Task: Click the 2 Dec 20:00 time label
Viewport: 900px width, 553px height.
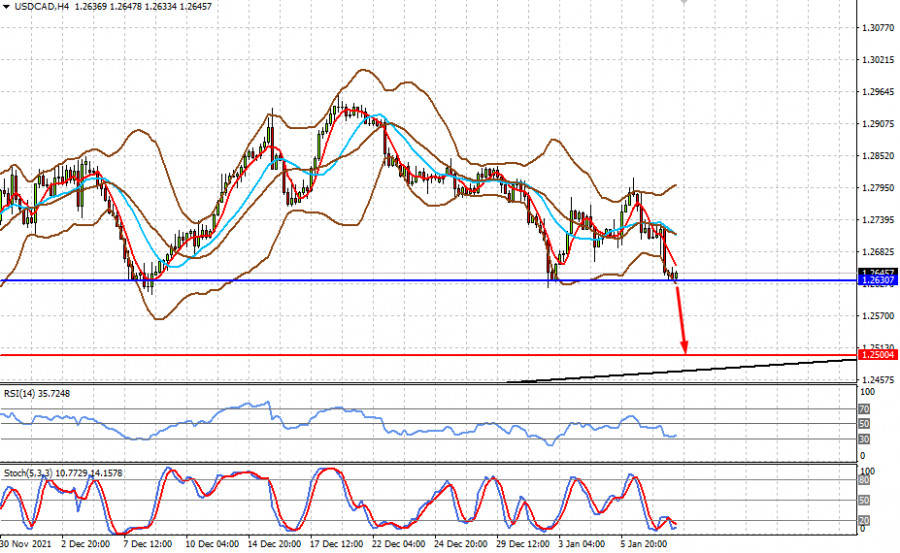Action: tap(86, 544)
